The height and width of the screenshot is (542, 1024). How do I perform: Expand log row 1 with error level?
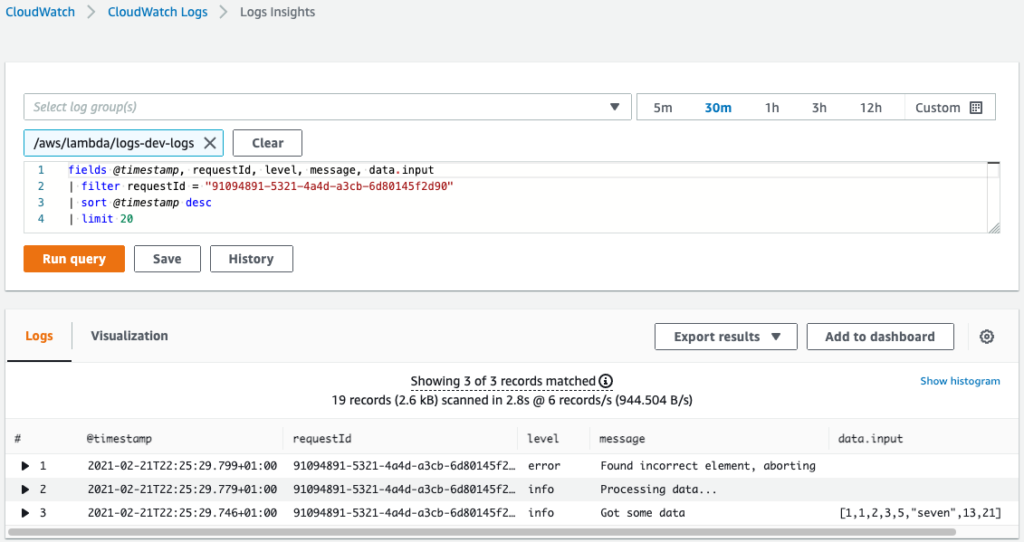[x=25, y=466]
